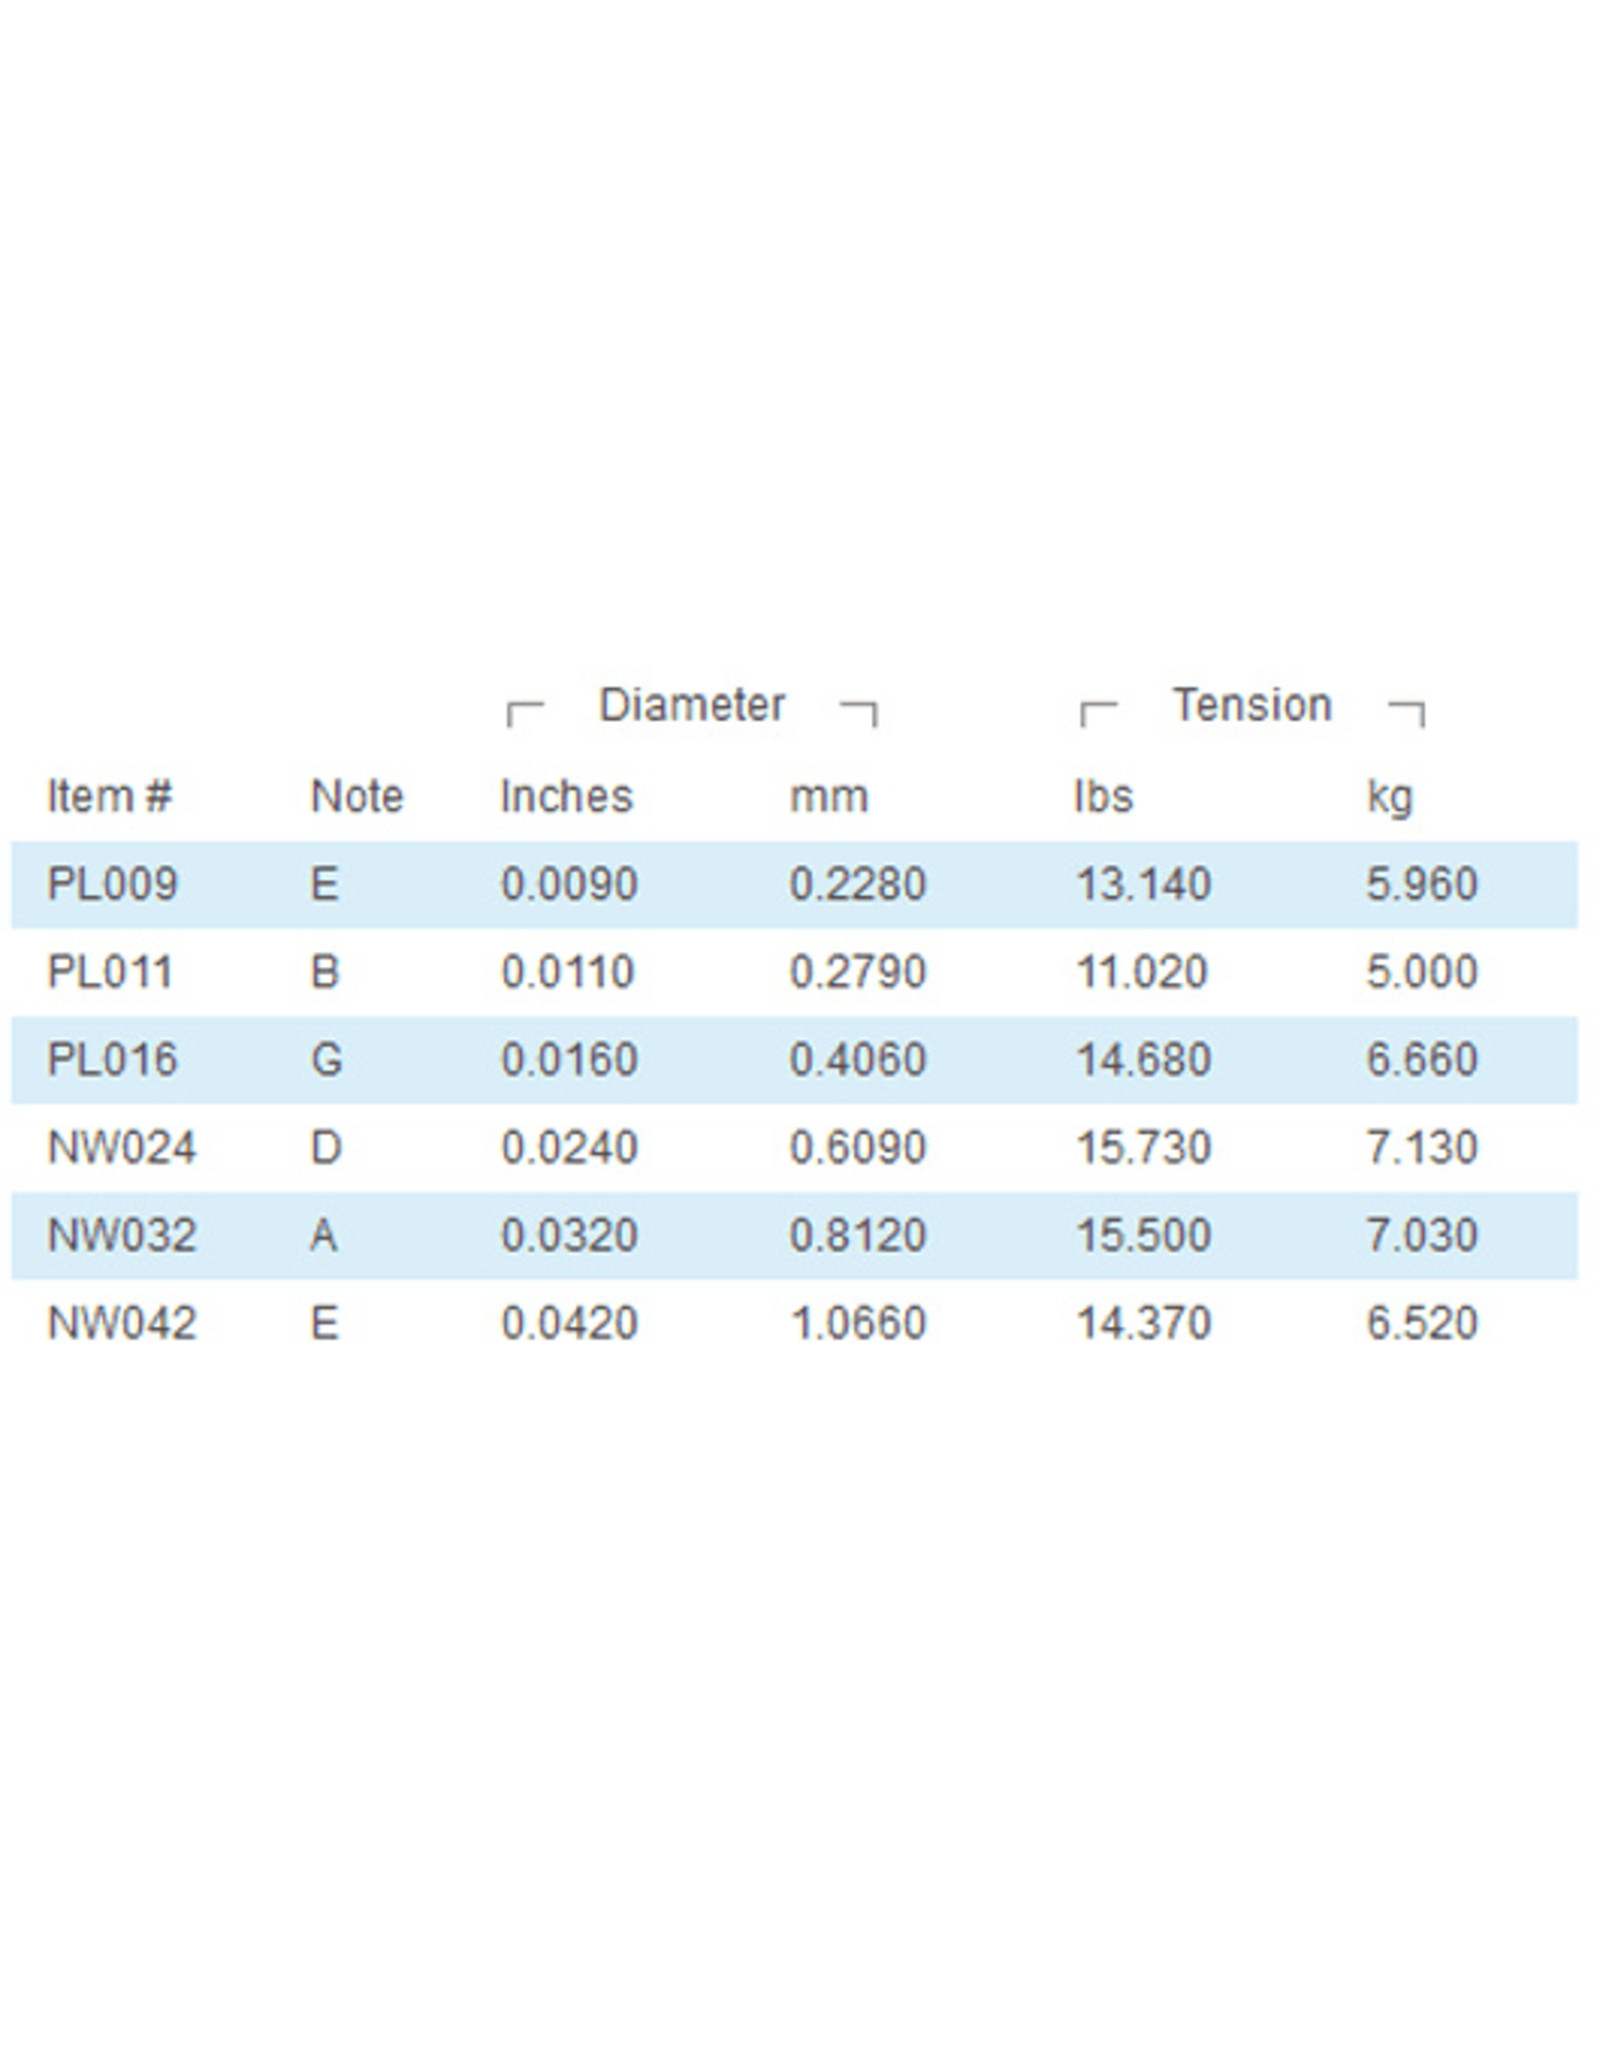Select the NW042 item row label
The height and width of the screenshot is (2048, 1600).
(x=121, y=1324)
